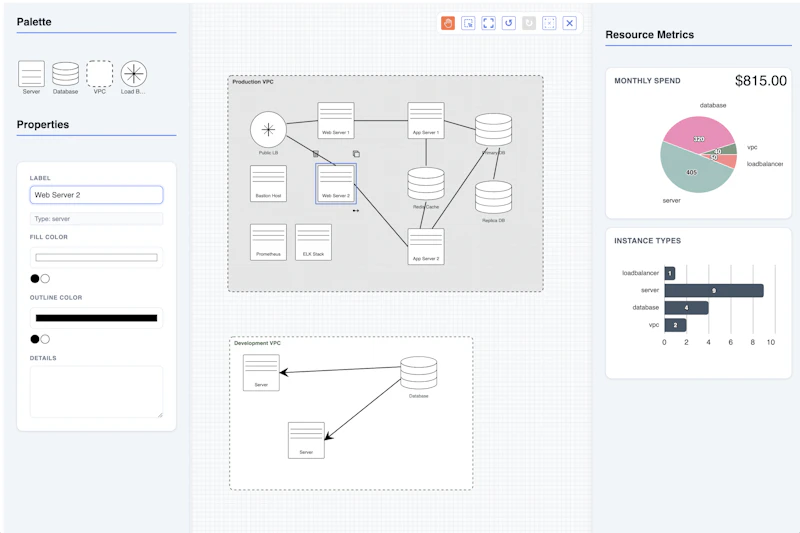Choose white preset under Fill Color
800x533 pixels.
point(45,278)
